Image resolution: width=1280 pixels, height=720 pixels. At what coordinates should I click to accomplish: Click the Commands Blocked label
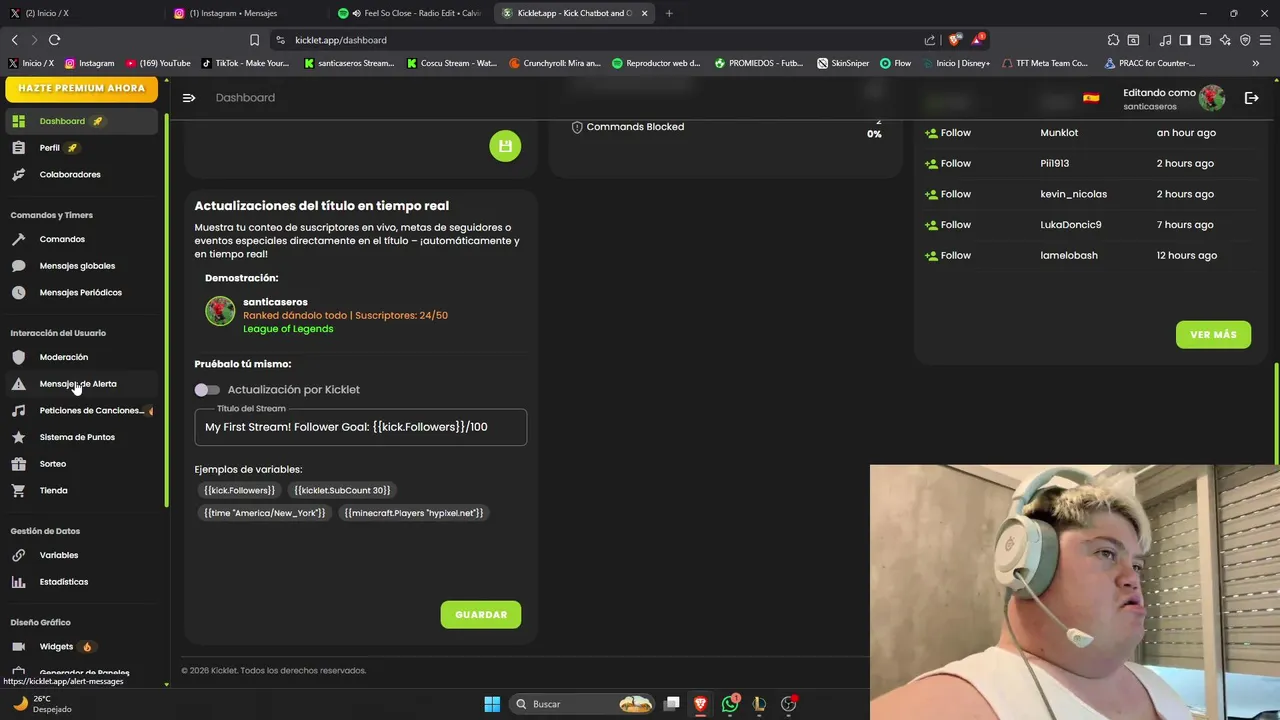click(x=635, y=127)
